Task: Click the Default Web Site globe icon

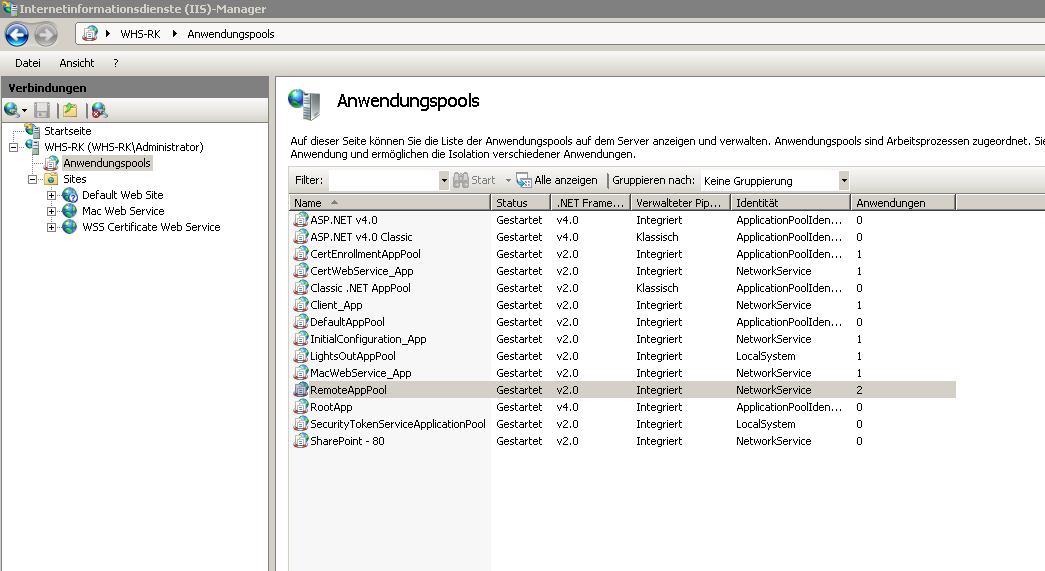Action: point(70,195)
